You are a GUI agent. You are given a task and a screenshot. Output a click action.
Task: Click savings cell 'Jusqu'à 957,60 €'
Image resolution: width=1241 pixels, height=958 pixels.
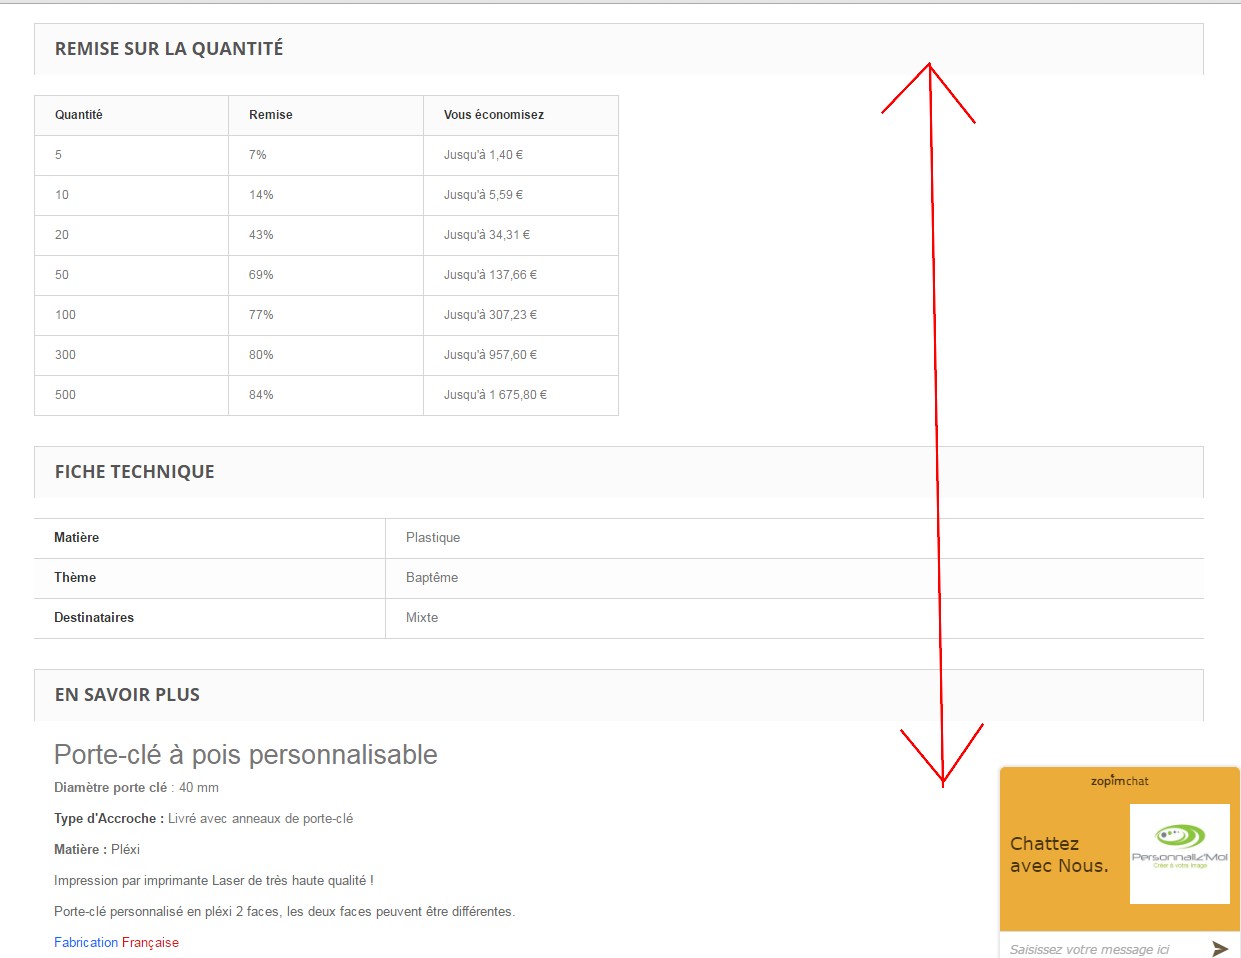pyautogui.click(x=521, y=355)
